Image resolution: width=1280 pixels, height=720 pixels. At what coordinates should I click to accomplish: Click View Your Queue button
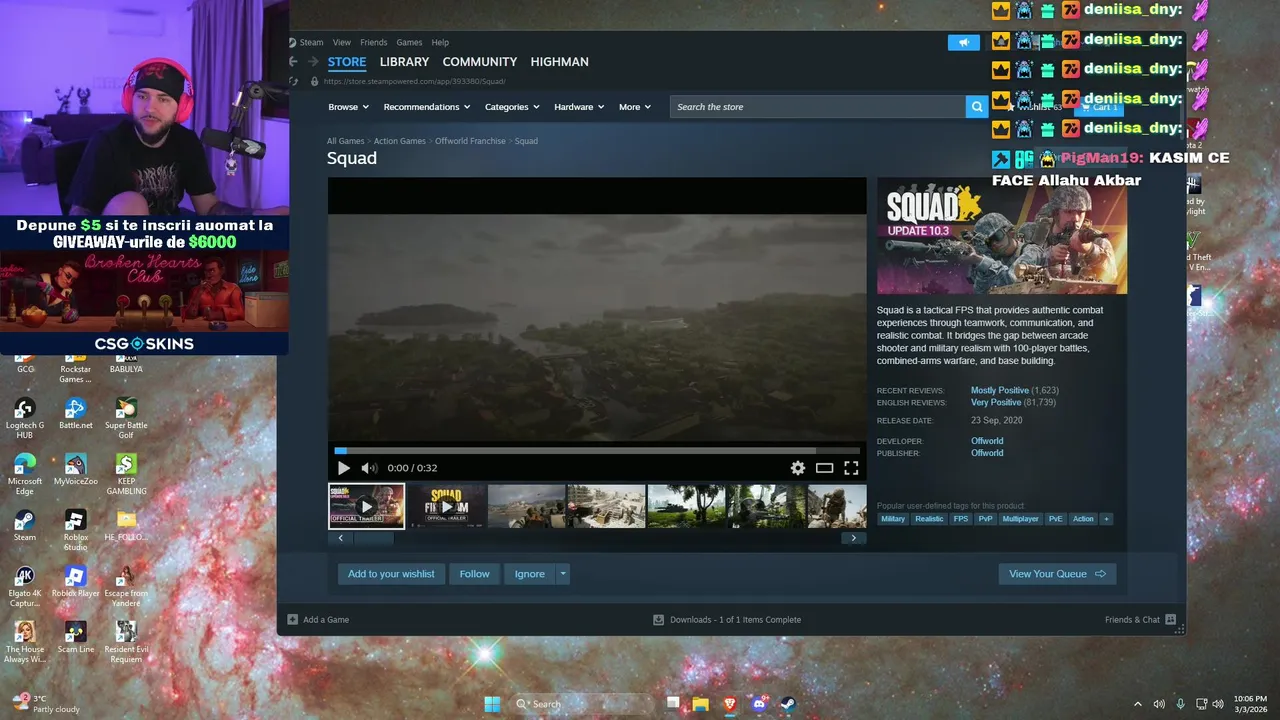[1057, 574]
